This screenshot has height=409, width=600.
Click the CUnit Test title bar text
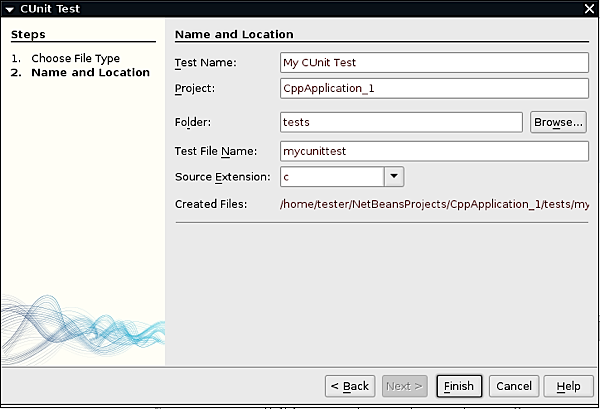pyautogui.click(x=50, y=9)
